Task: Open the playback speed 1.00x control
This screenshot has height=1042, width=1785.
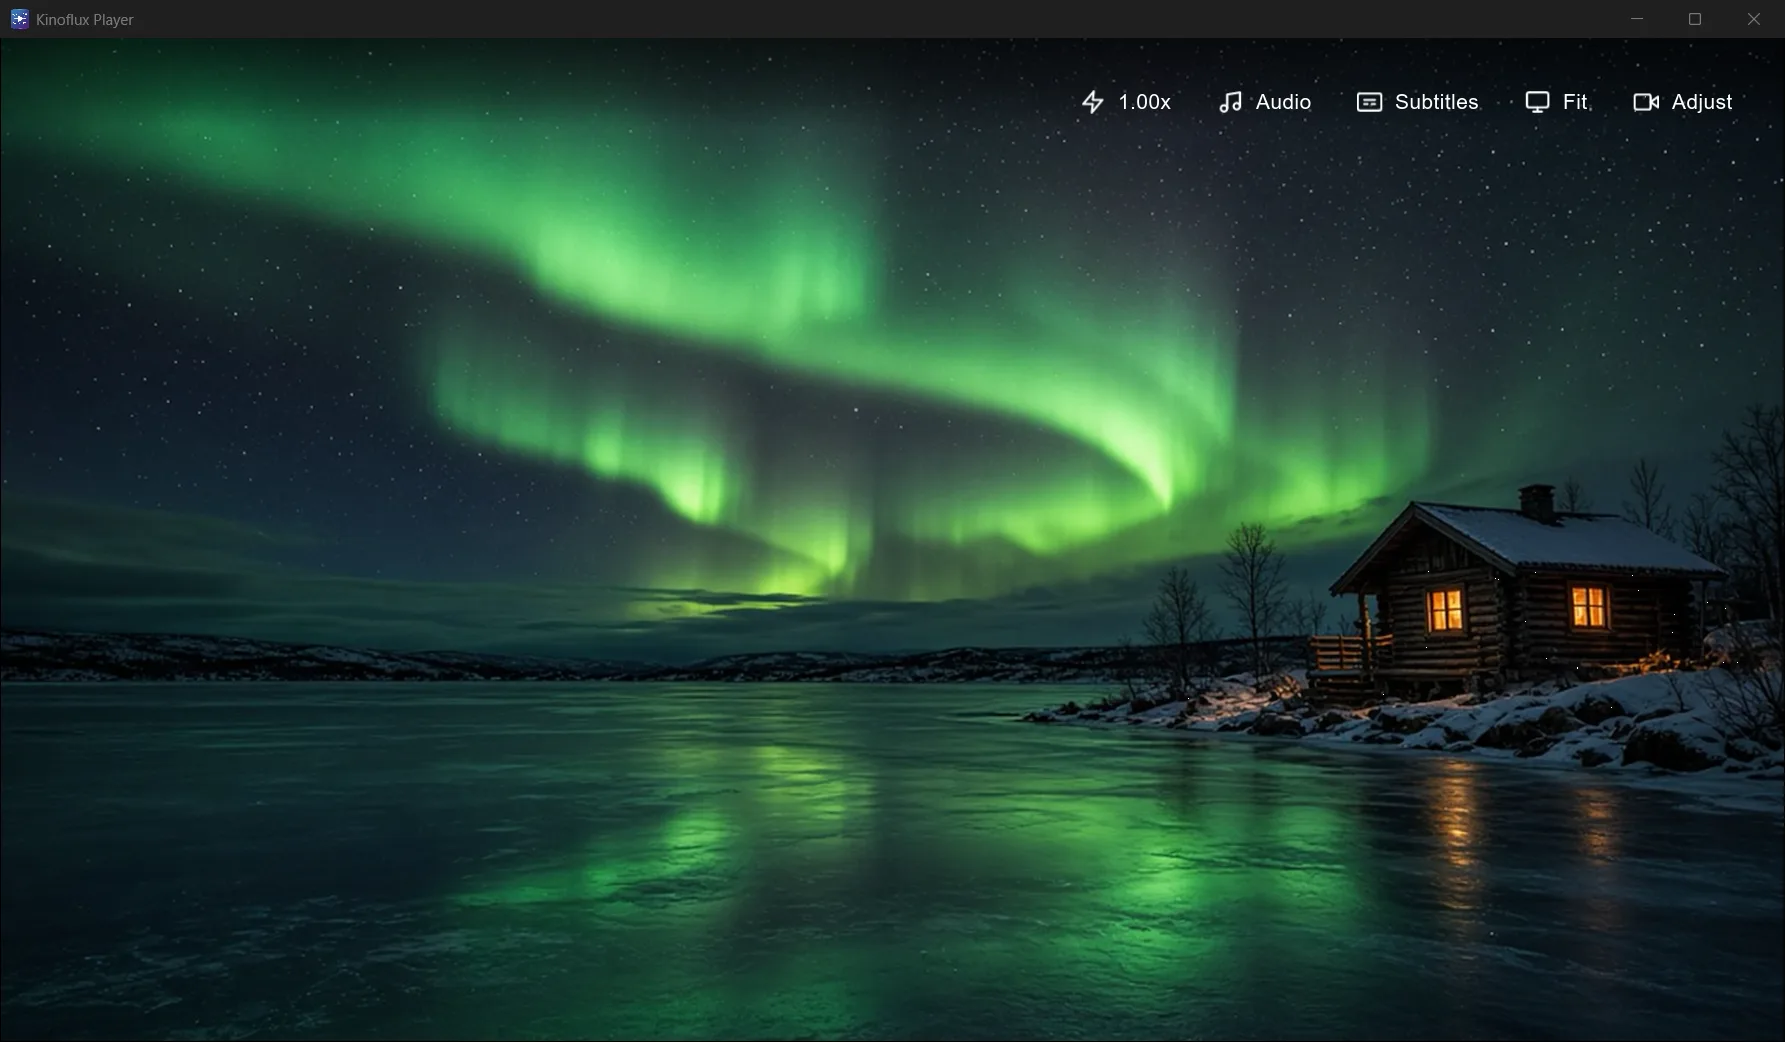Action: [x=1126, y=102]
